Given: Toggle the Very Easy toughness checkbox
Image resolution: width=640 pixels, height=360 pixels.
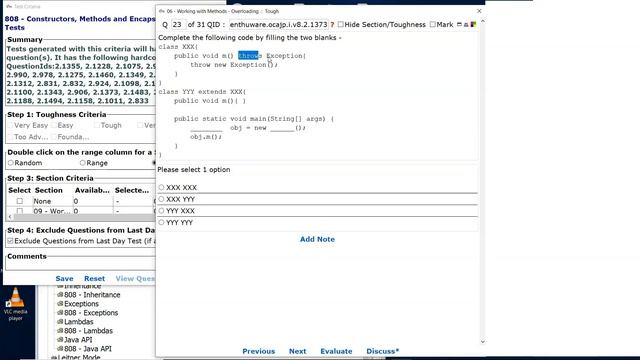Looking at the screenshot, I should [x=10, y=125].
